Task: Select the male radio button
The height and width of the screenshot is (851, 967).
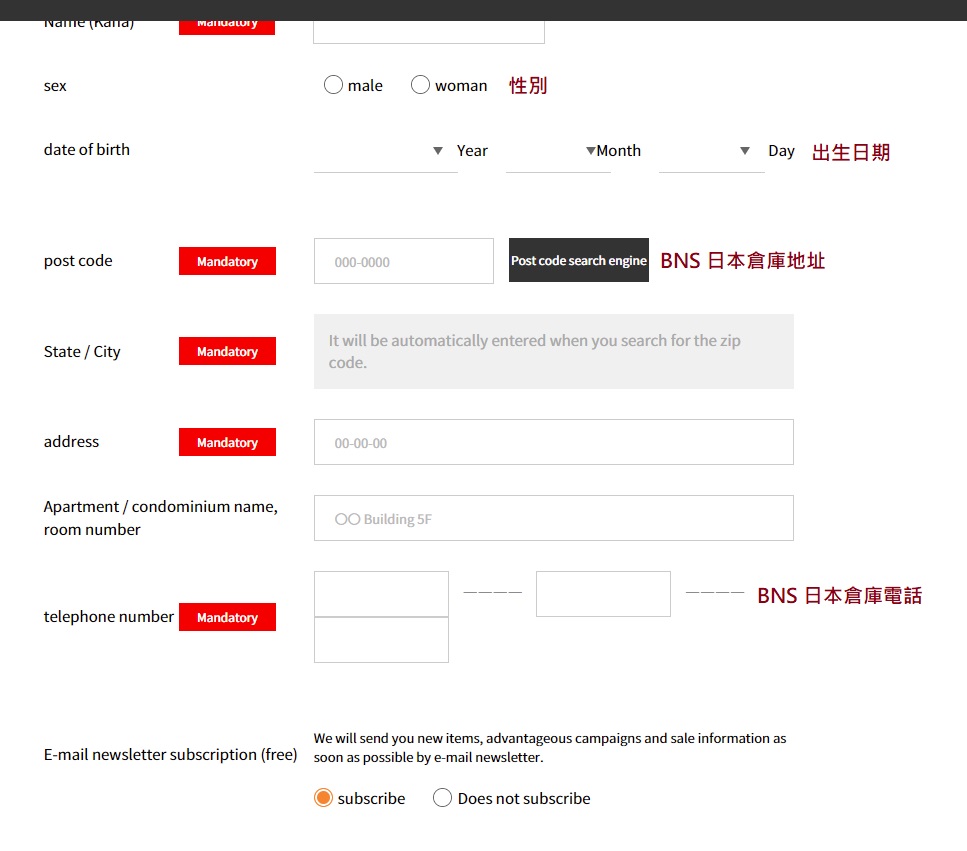Action: 333,85
